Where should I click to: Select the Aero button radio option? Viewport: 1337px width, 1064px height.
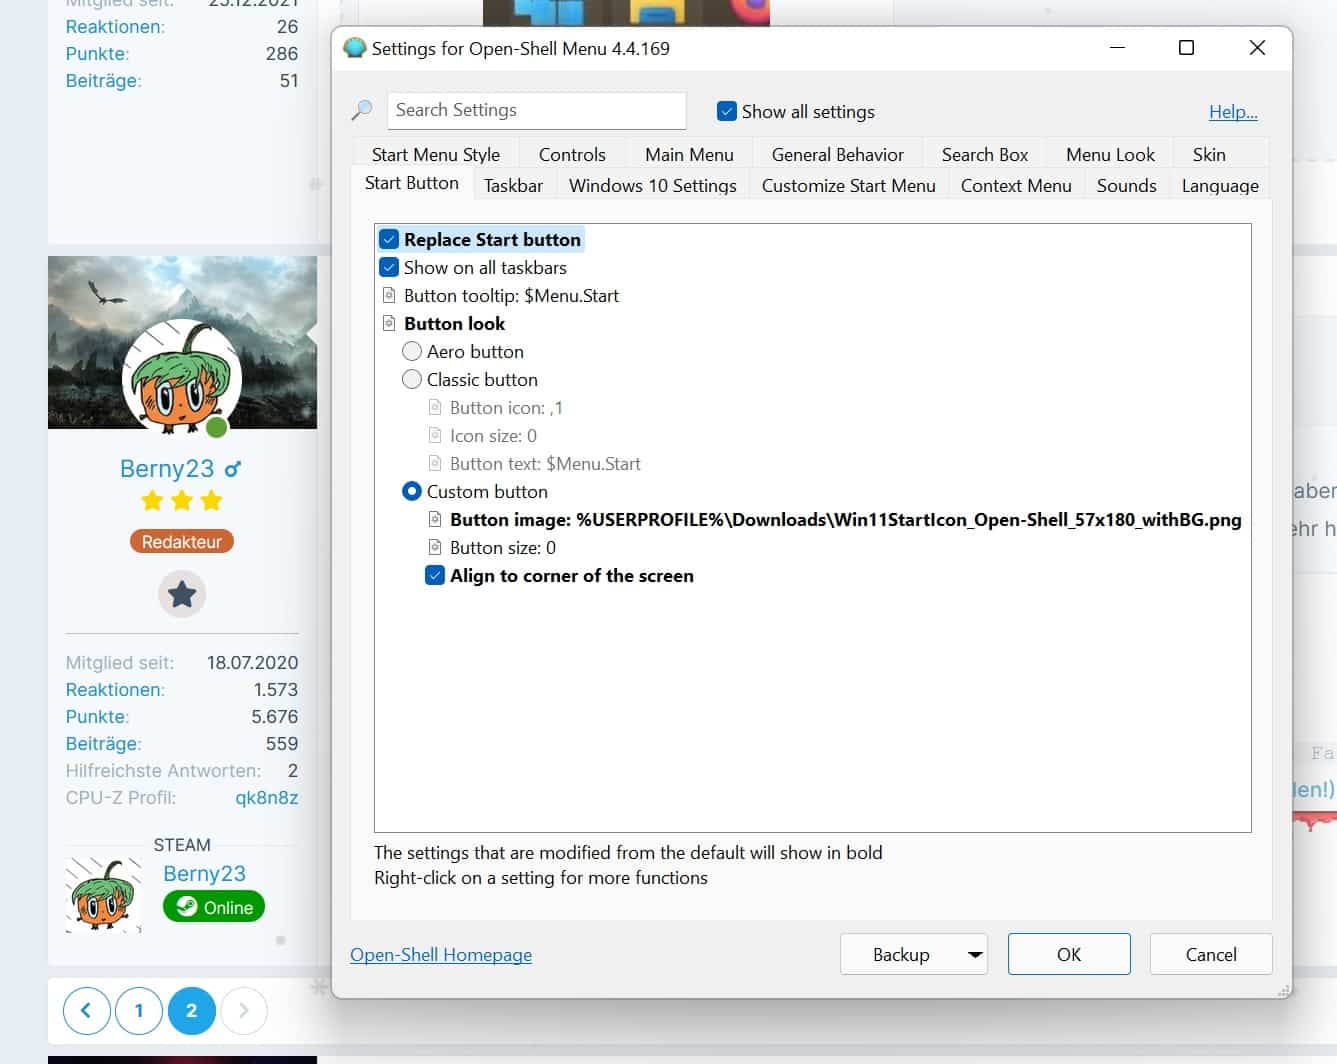point(412,351)
